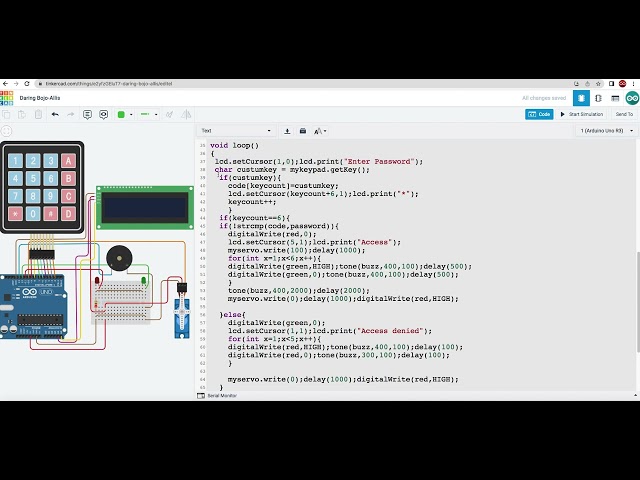
Task: Open the browser three-dot menu
Action: (x=633, y=84)
